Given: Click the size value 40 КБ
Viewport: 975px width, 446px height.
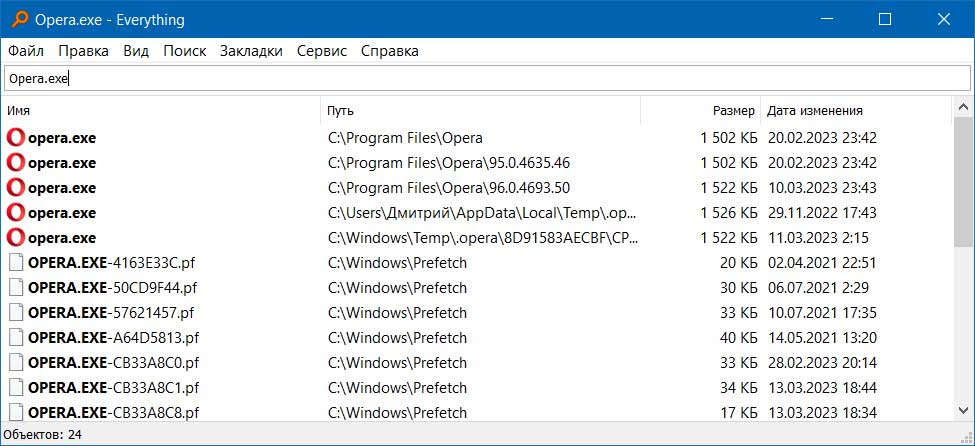Looking at the screenshot, I should point(739,338).
